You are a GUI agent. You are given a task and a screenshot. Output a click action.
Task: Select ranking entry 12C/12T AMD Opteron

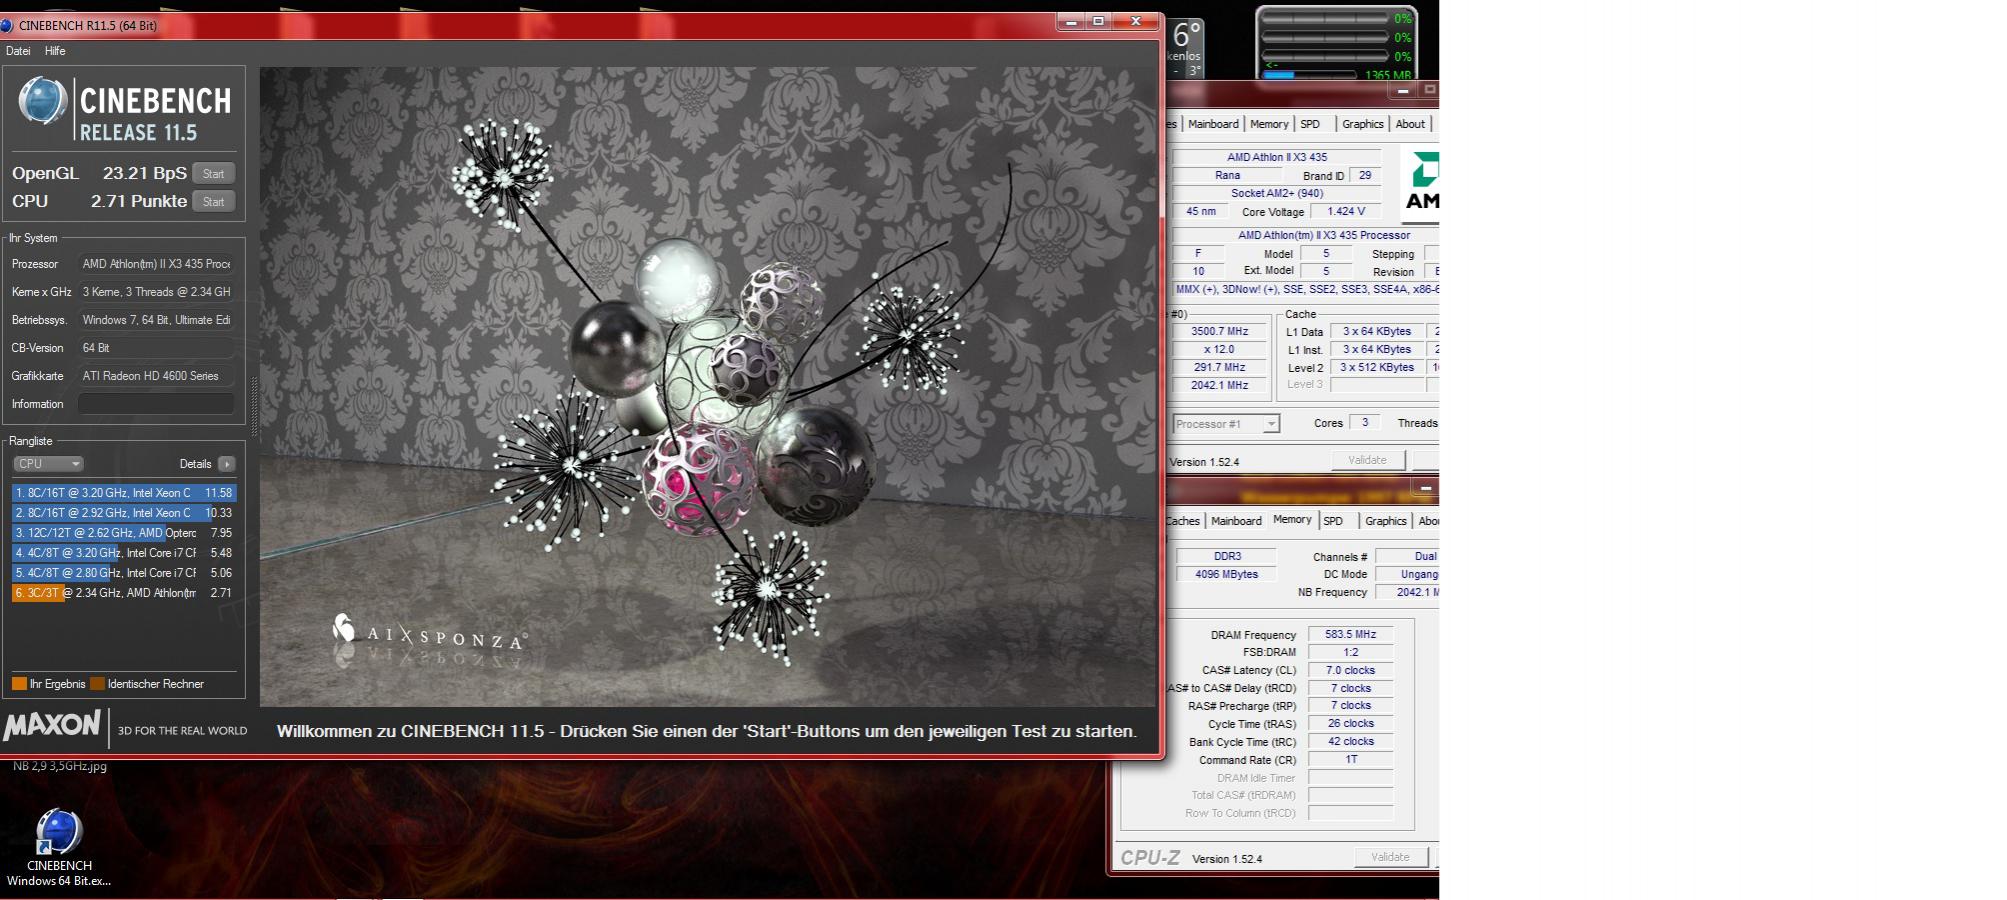pos(124,533)
